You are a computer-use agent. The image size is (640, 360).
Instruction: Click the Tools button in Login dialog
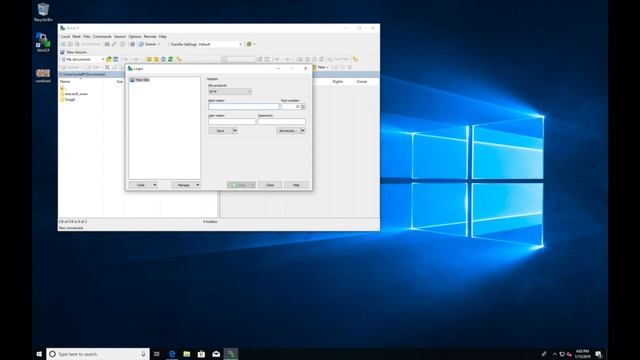point(140,185)
